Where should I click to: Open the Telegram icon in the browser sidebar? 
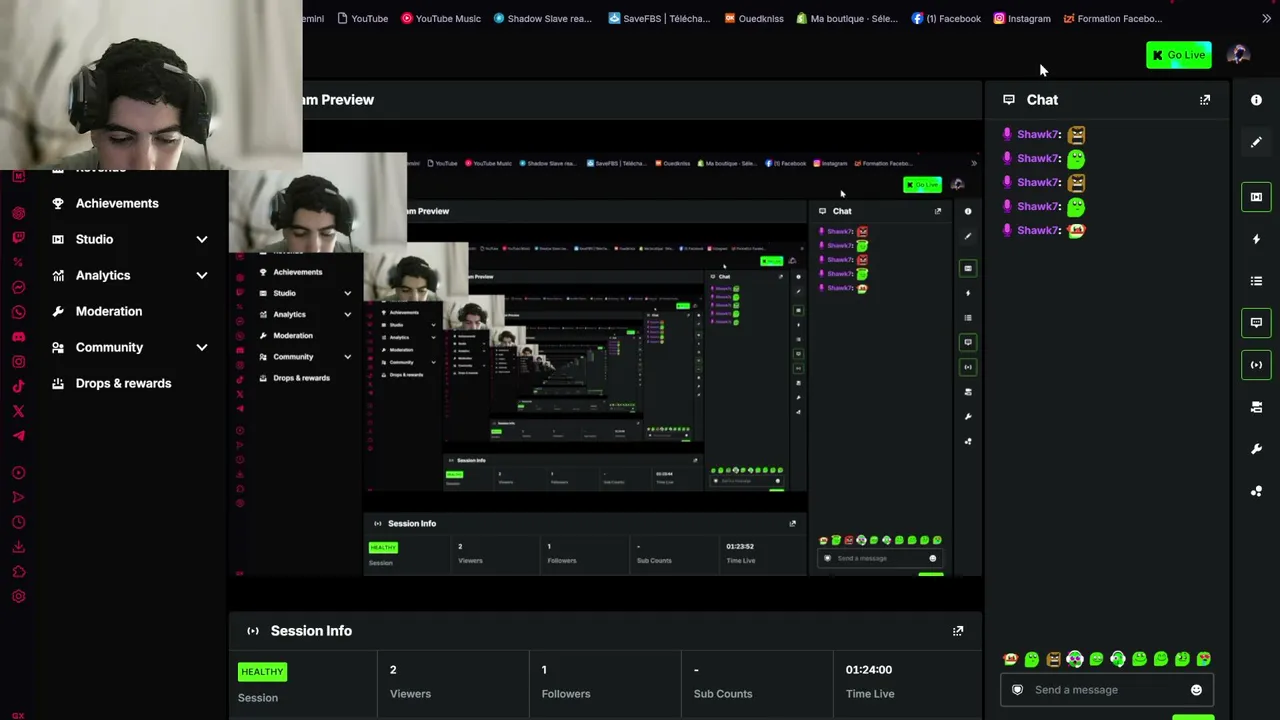click(18, 435)
